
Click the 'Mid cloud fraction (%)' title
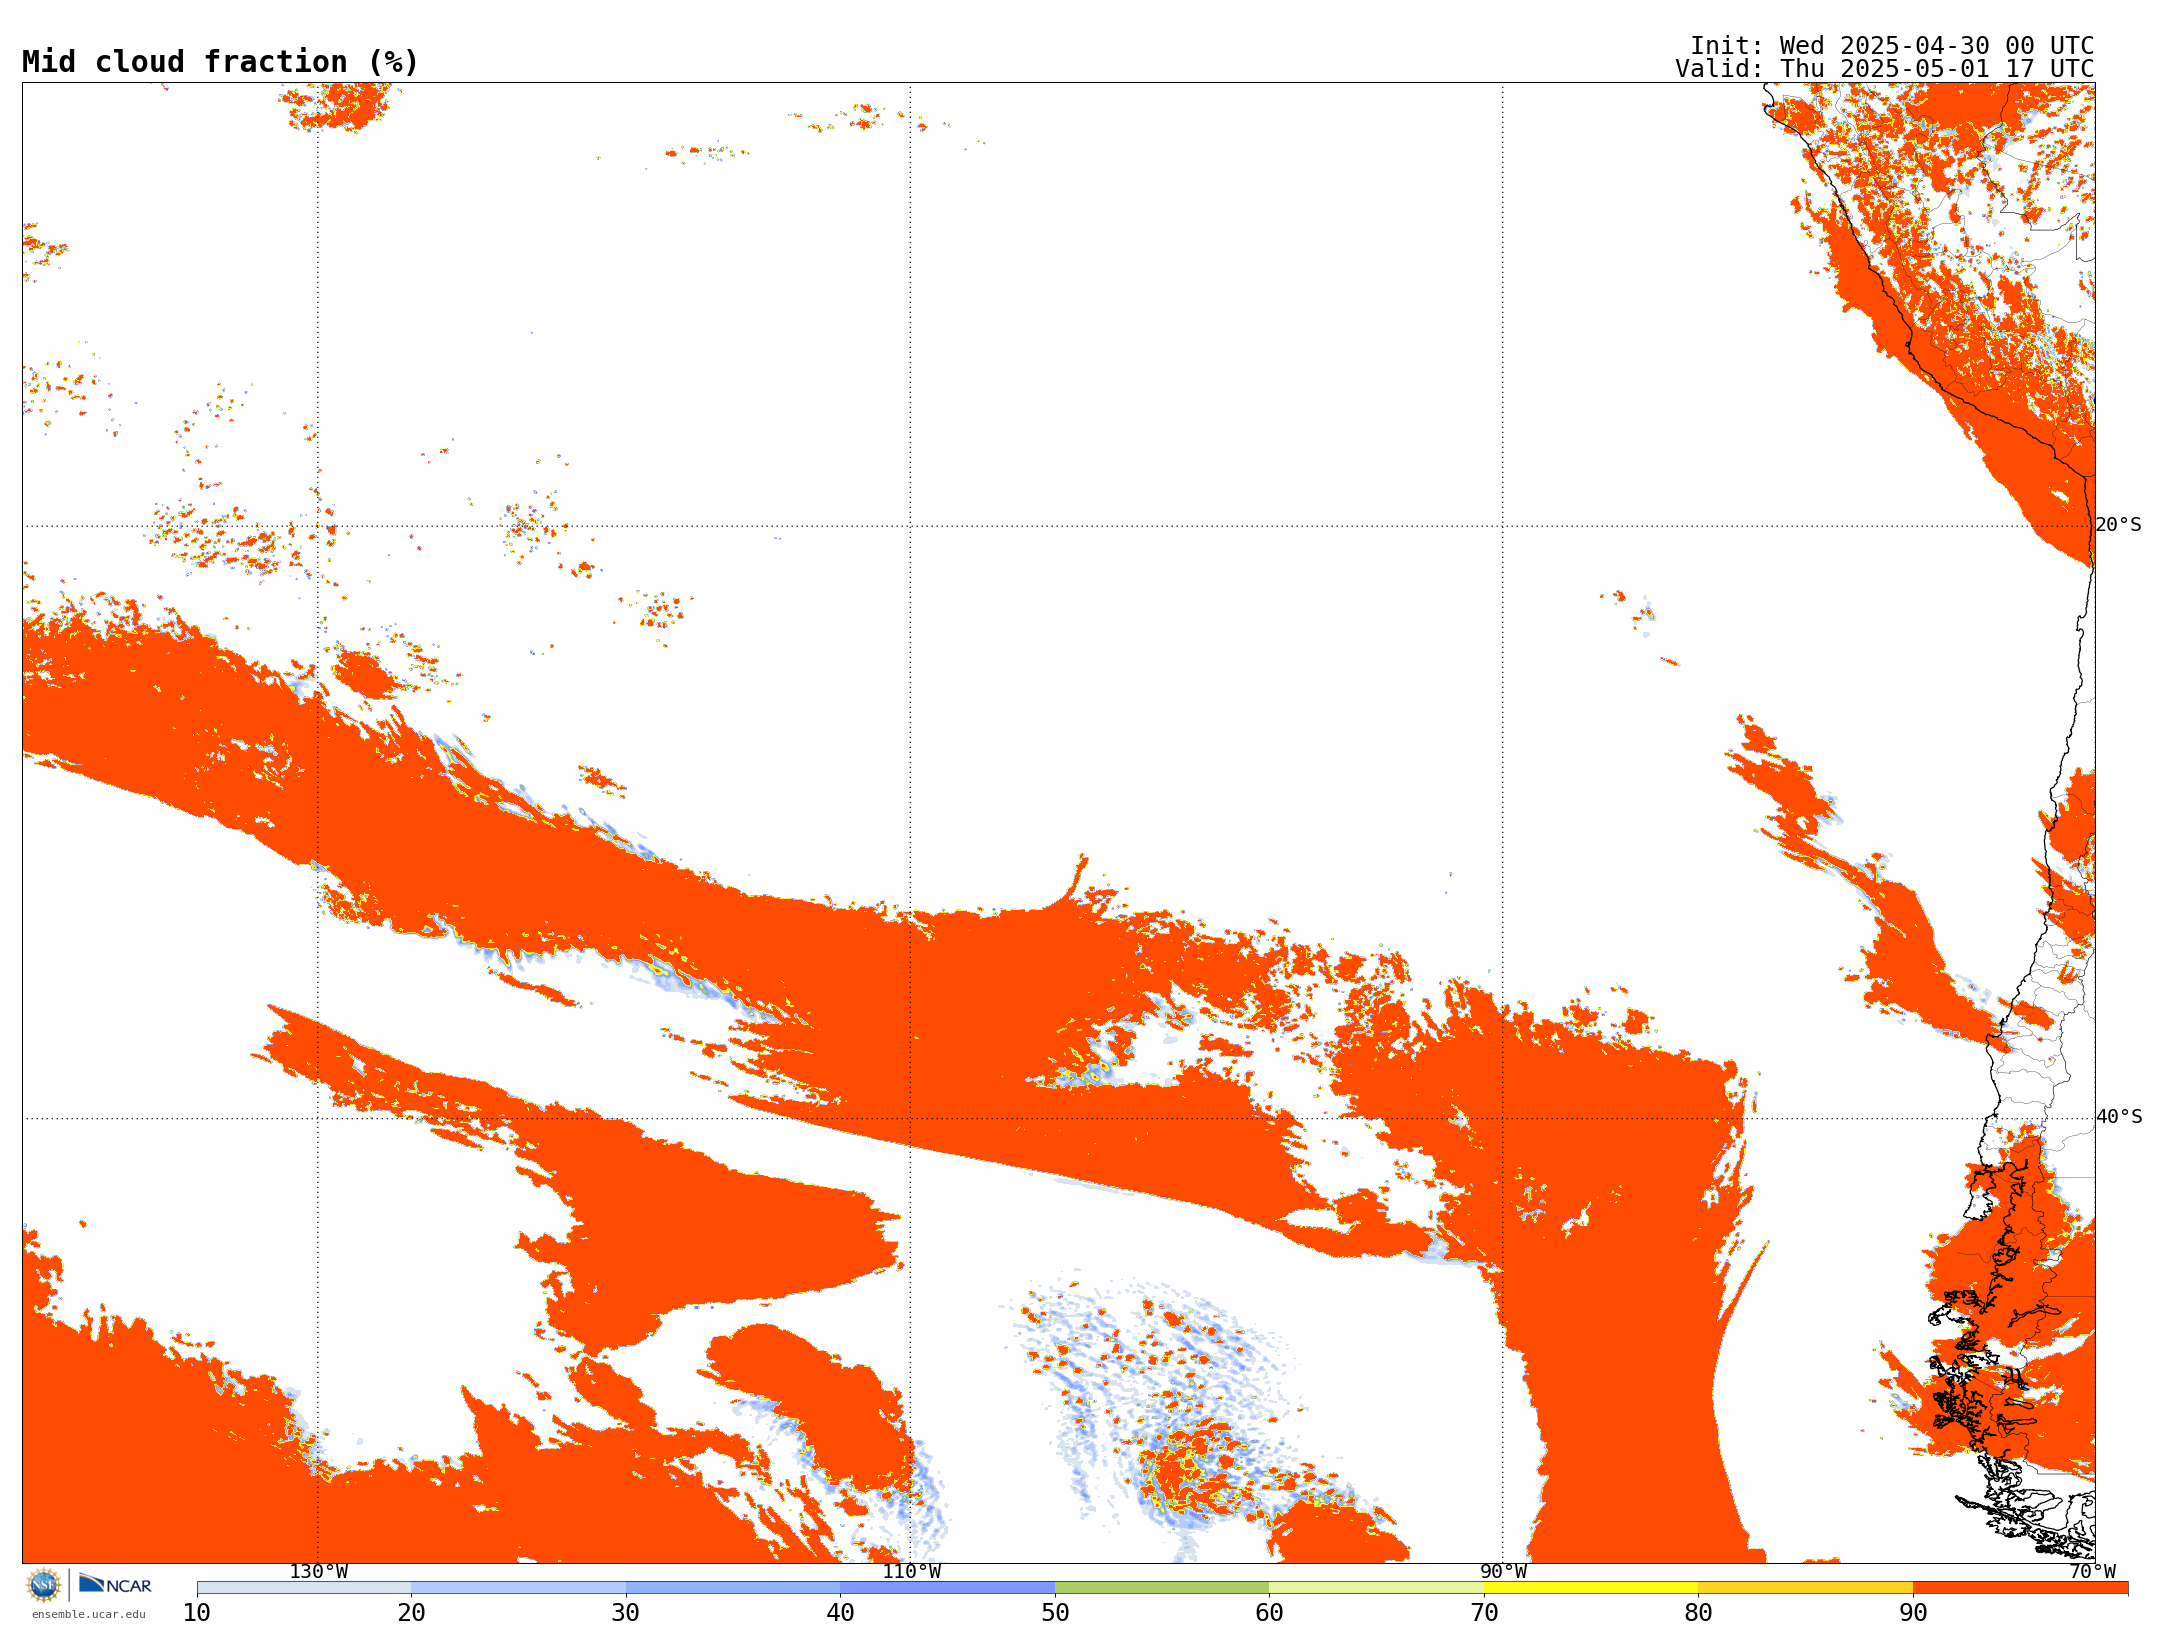(x=220, y=62)
